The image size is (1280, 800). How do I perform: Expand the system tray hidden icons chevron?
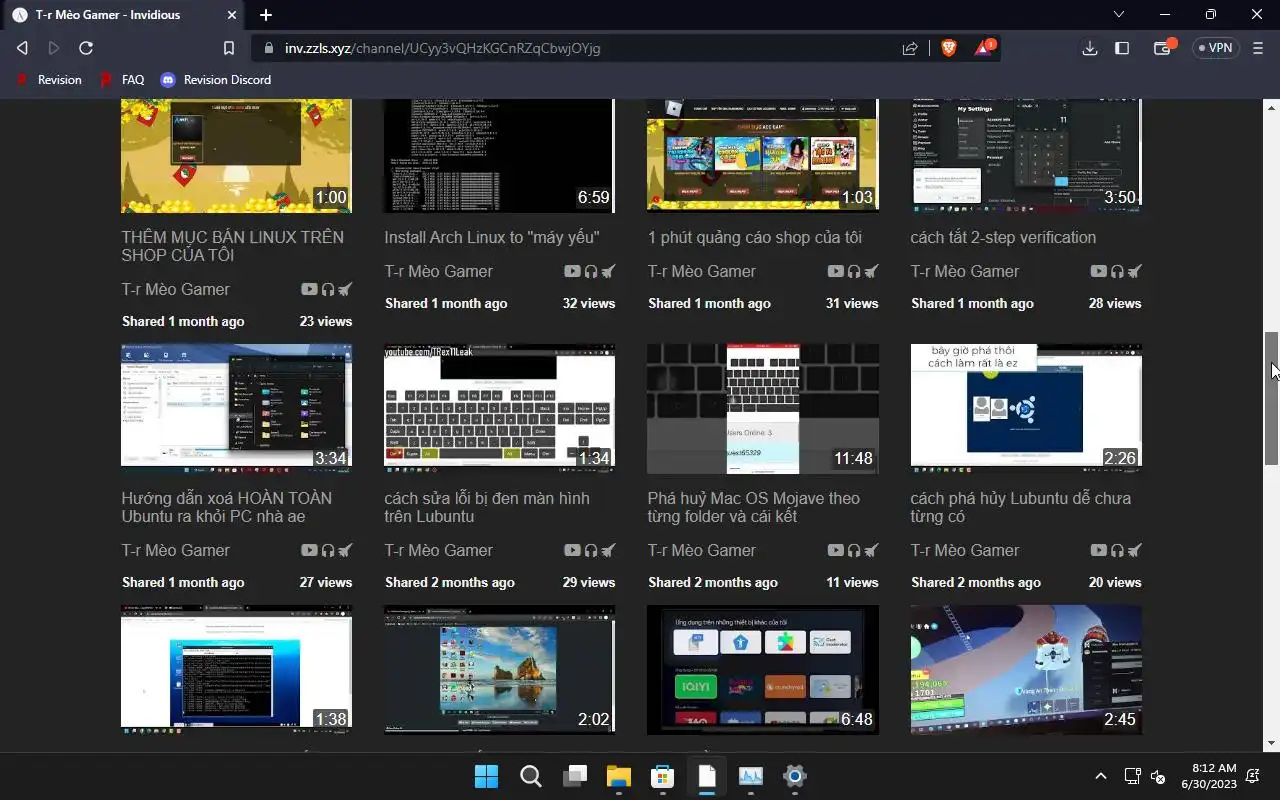click(x=1101, y=776)
